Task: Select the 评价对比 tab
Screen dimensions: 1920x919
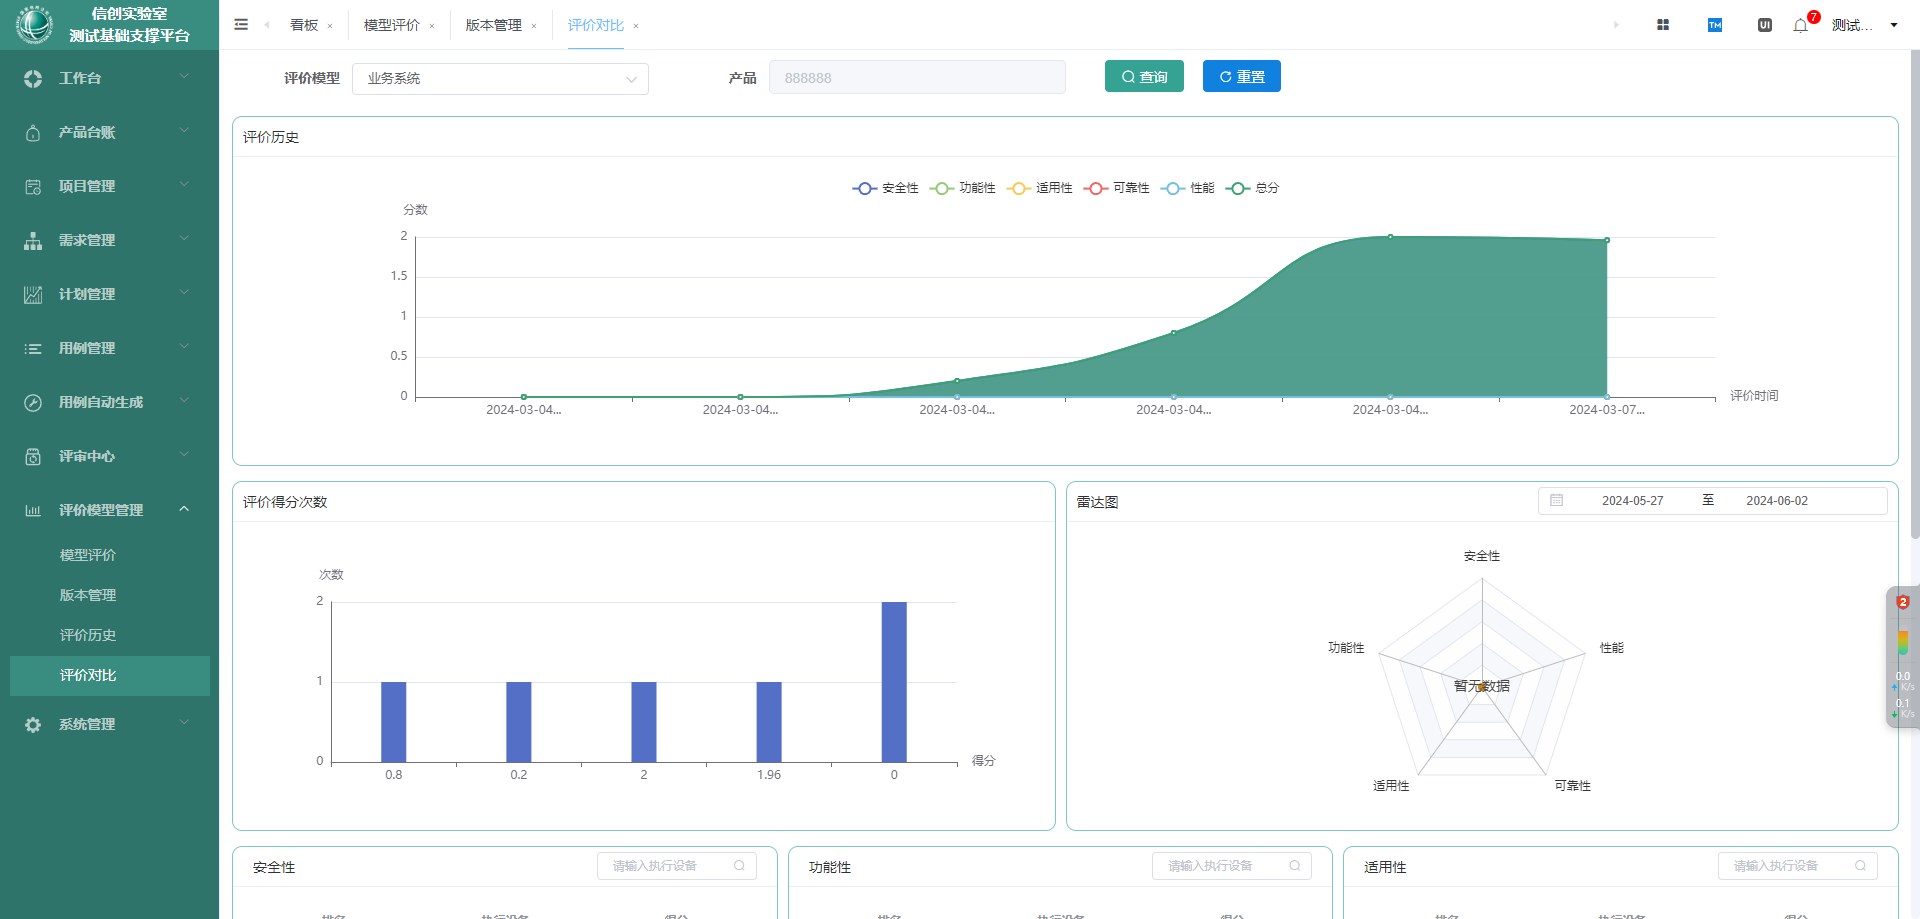Action: (x=596, y=25)
